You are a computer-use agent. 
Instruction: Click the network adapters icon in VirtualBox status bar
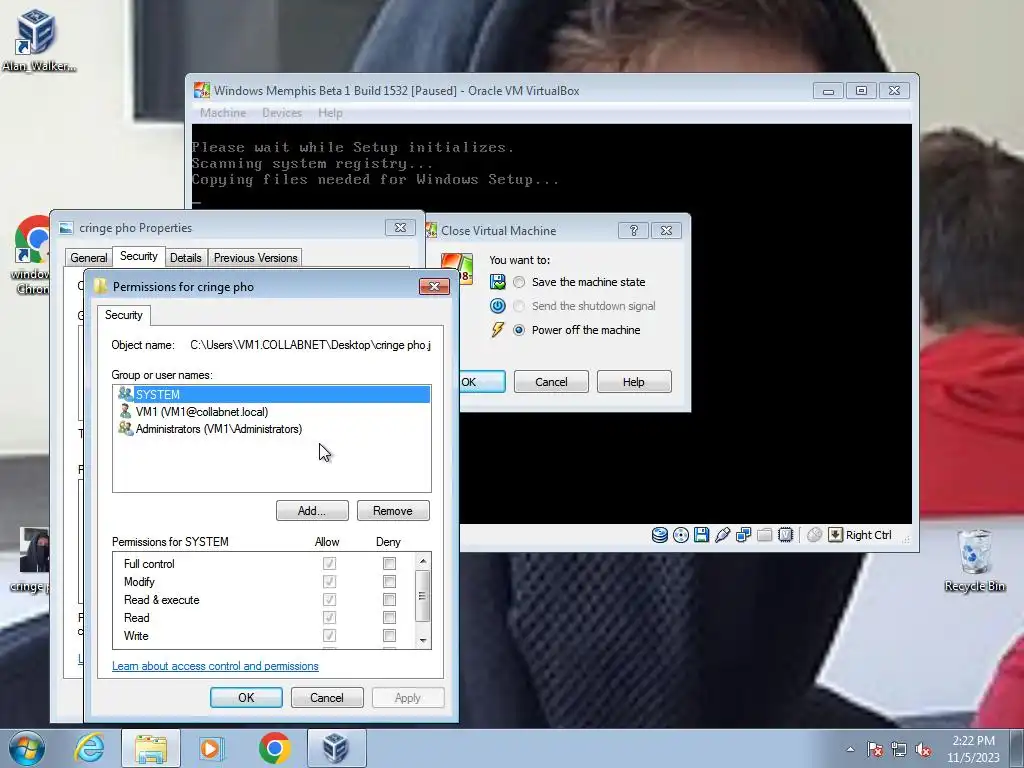click(x=743, y=535)
